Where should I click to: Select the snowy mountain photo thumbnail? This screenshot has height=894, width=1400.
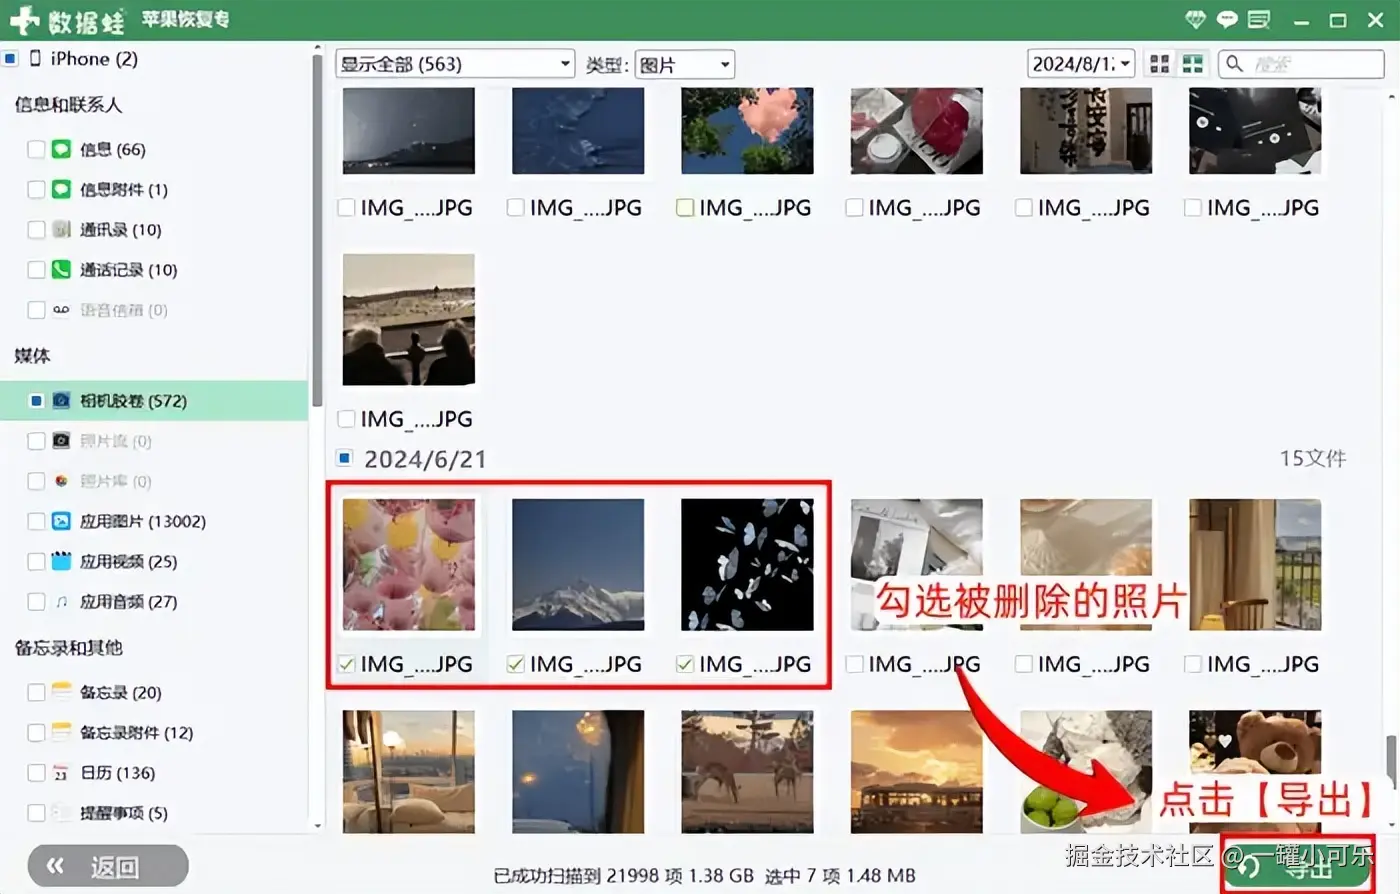(x=578, y=565)
